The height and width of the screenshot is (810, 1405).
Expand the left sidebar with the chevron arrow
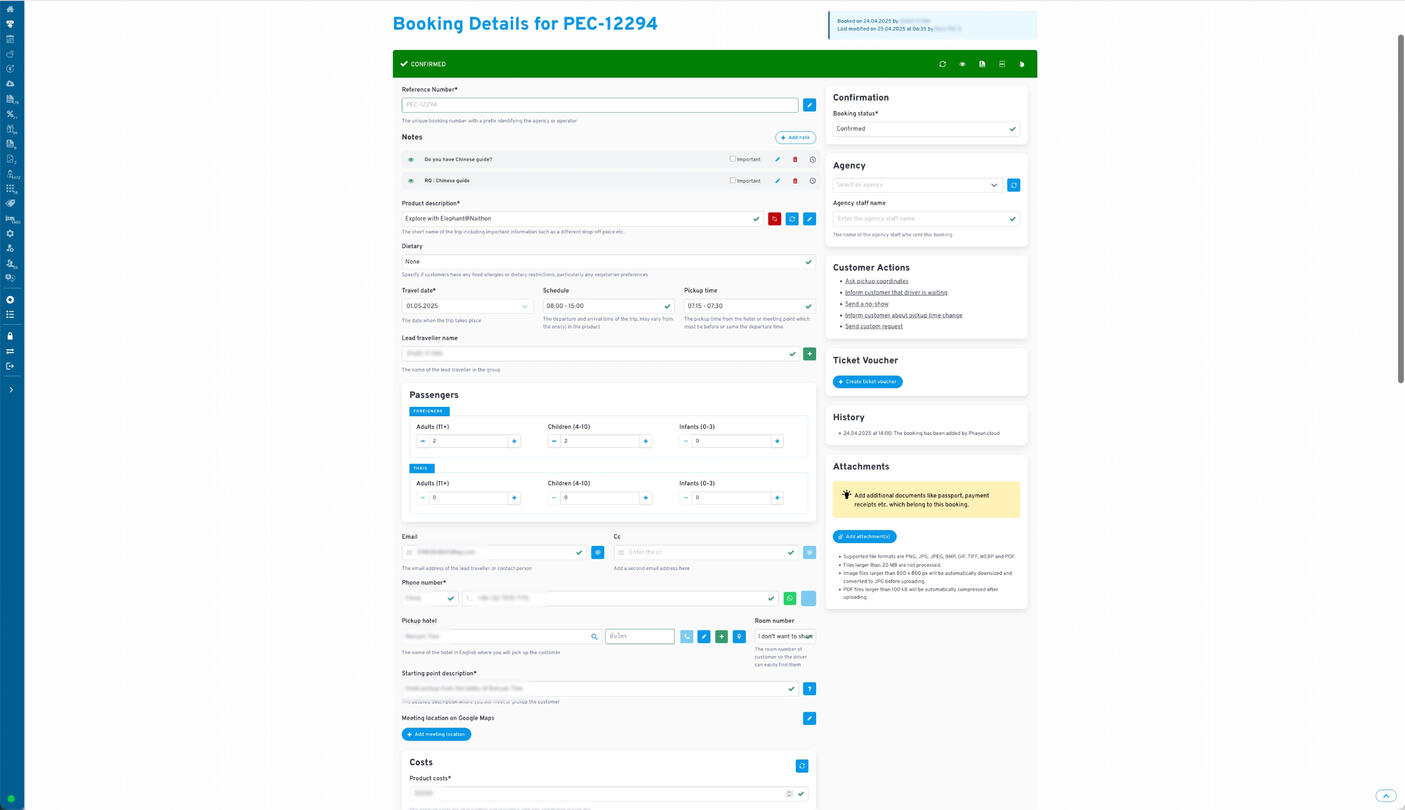[11, 390]
